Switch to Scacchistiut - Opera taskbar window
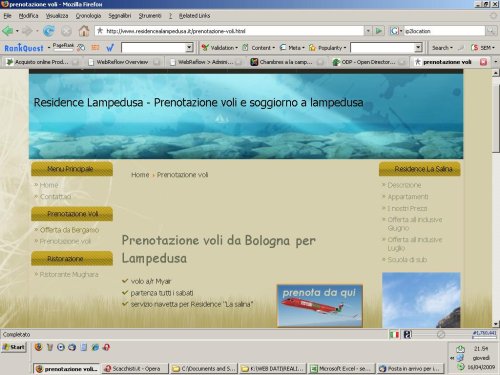The width and height of the screenshot is (500, 375). pyautogui.click(x=135, y=369)
